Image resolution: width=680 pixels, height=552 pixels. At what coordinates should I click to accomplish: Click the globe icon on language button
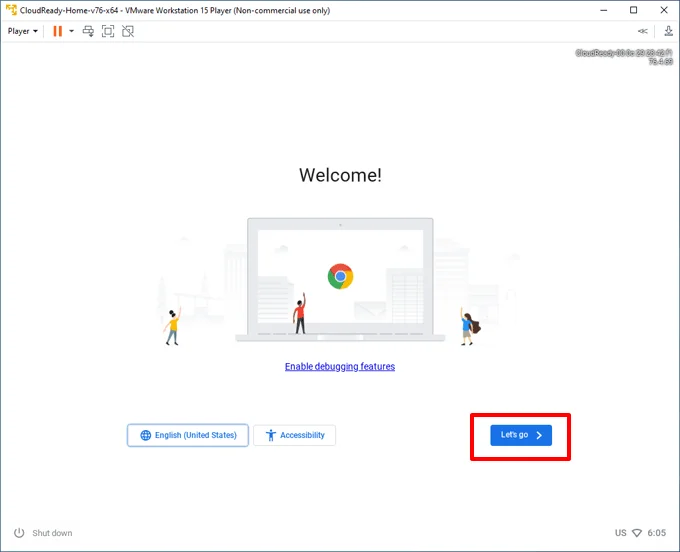pos(146,435)
